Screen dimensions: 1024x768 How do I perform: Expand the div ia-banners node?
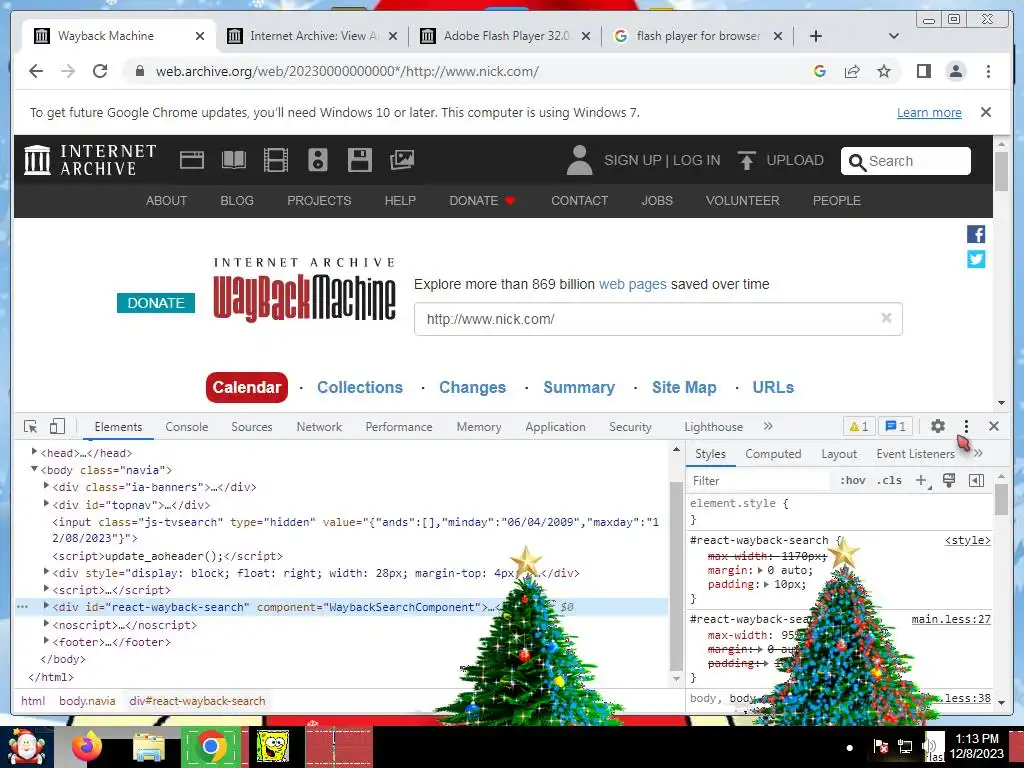pos(46,486)
